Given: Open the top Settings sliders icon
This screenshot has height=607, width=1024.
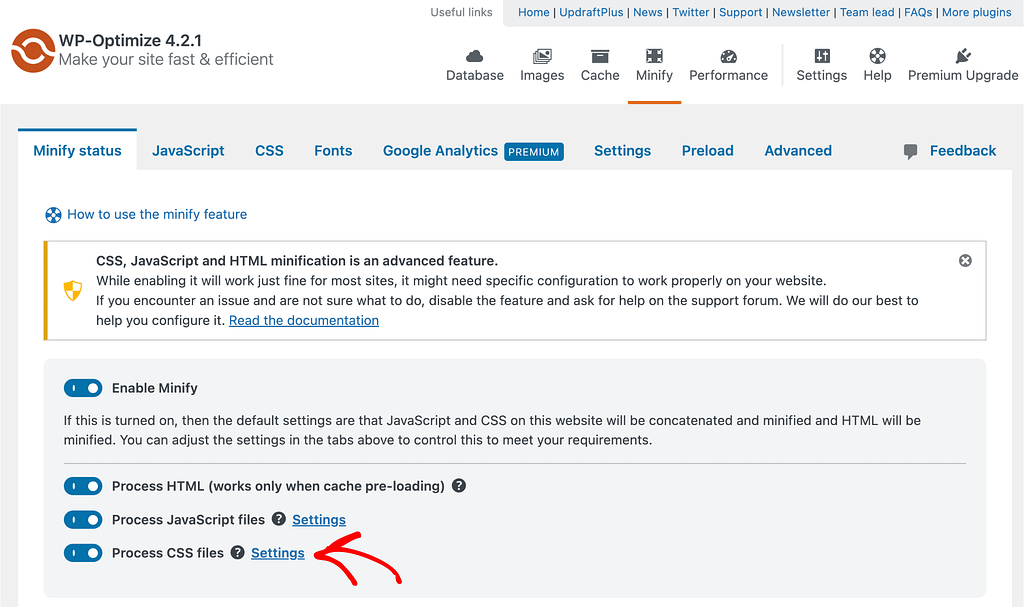Looking at the screenshot, I should click(x=822, y=56).
